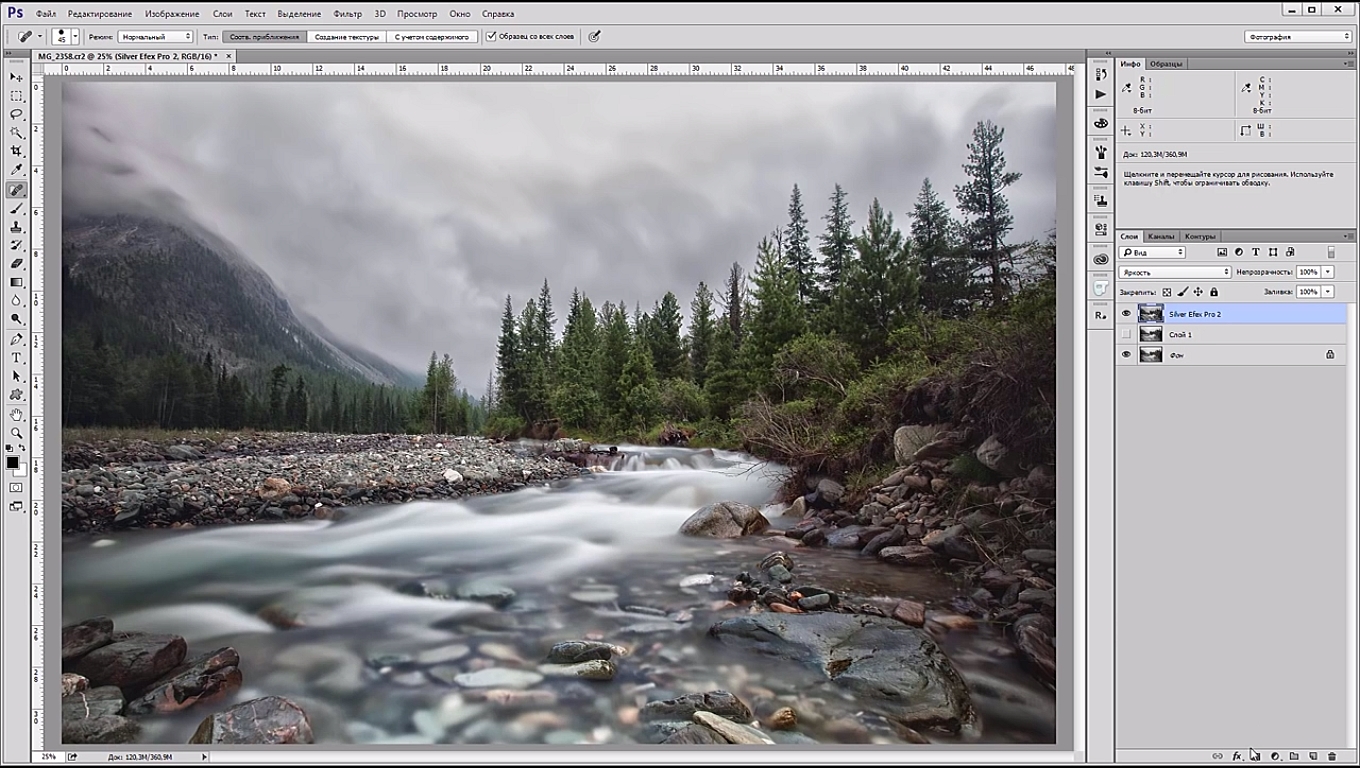Lock image pixels with brush lock icon
This screenshot has height=768, width=1360.
[1183, 292]
